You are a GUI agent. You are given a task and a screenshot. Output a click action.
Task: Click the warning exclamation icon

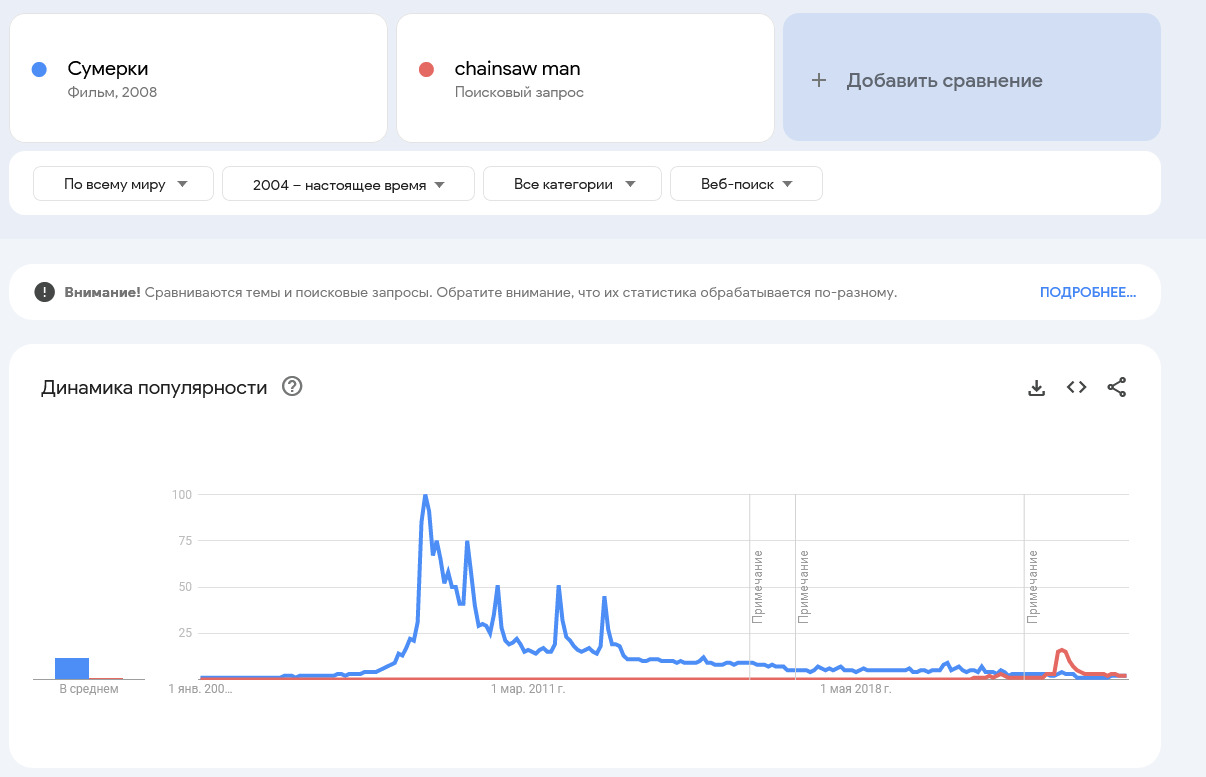44,292
